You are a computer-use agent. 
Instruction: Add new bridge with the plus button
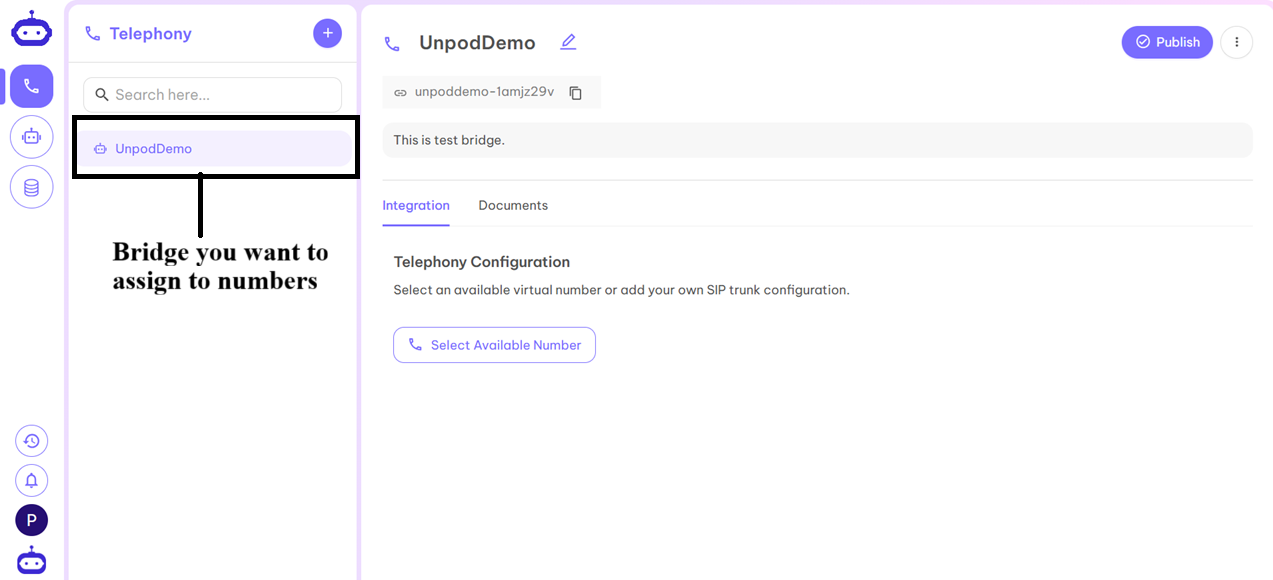click(327, 33)
